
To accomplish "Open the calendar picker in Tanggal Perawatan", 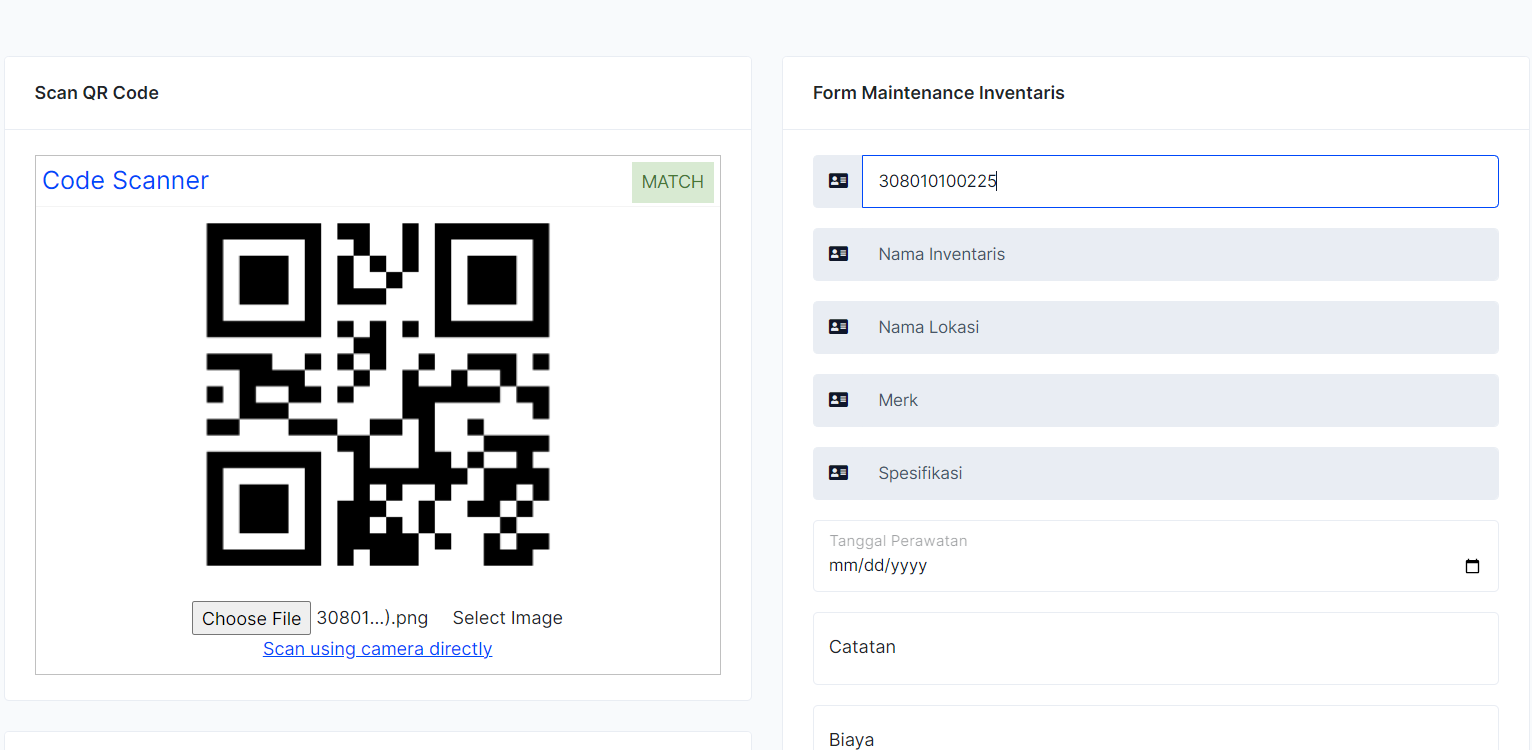I will (x=1472, y=566).
